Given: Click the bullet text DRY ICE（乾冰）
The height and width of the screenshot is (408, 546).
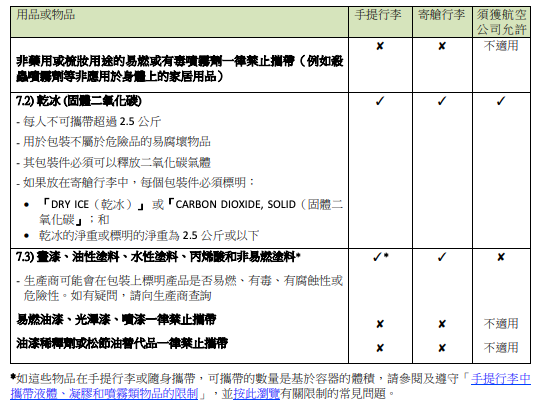Looking at the screenshot, I should [92, 204].
